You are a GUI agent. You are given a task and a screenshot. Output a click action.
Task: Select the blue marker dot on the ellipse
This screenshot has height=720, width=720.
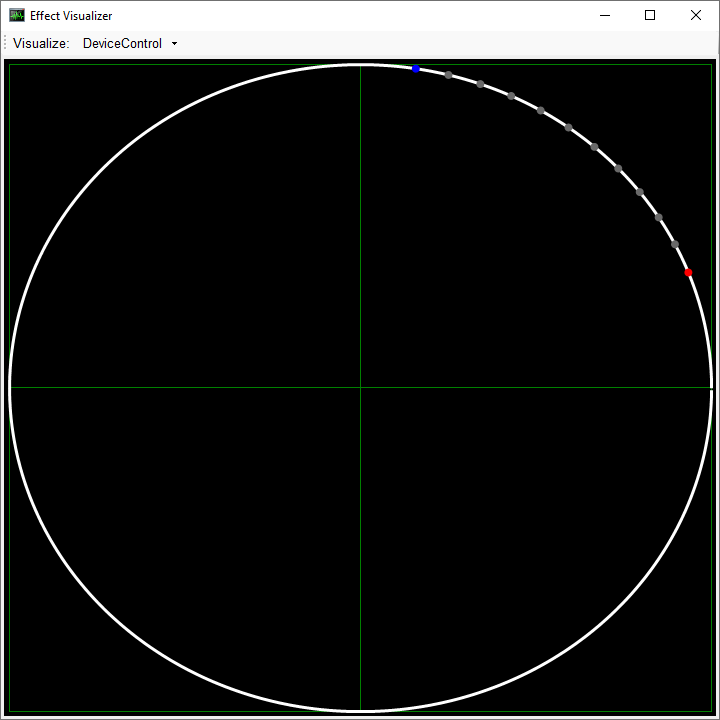point(416,69)
